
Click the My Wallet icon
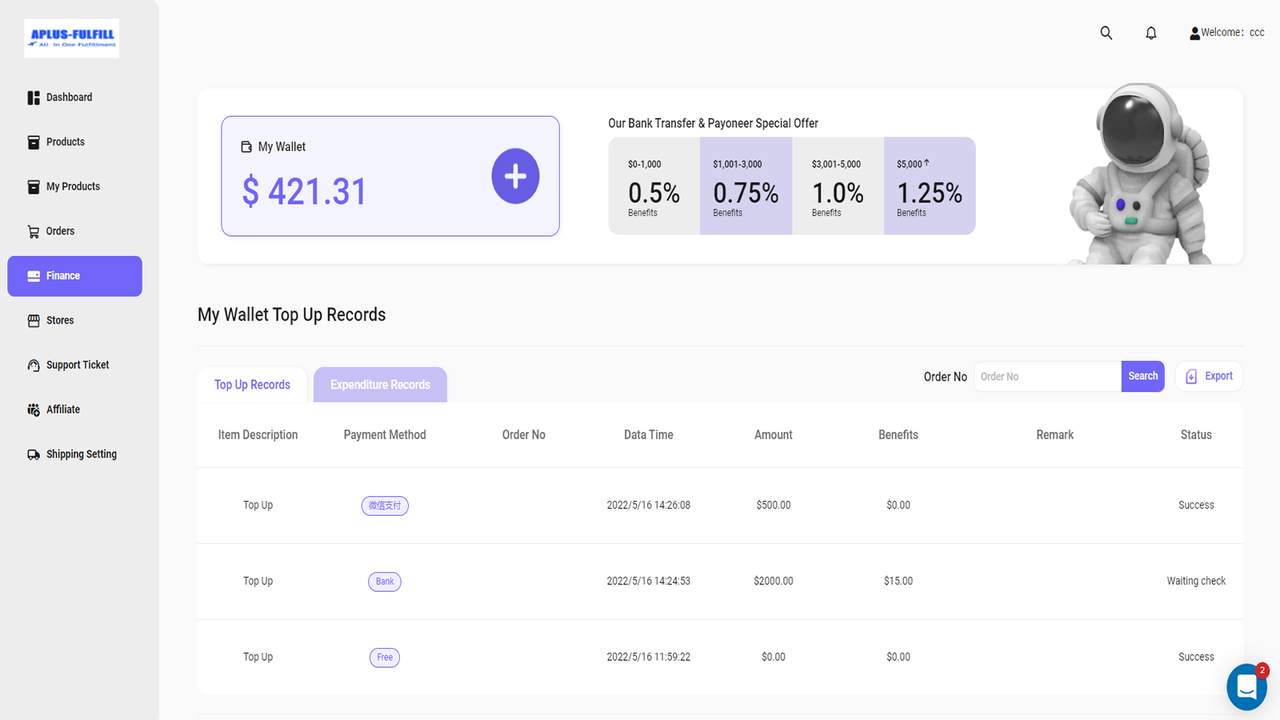(x=247, y=147)
